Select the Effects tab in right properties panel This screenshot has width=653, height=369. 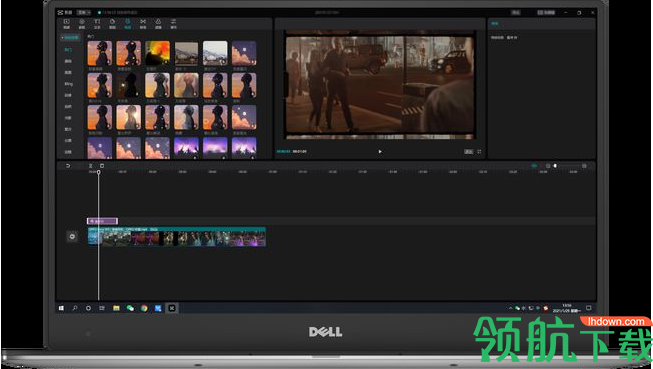[495, 24]
